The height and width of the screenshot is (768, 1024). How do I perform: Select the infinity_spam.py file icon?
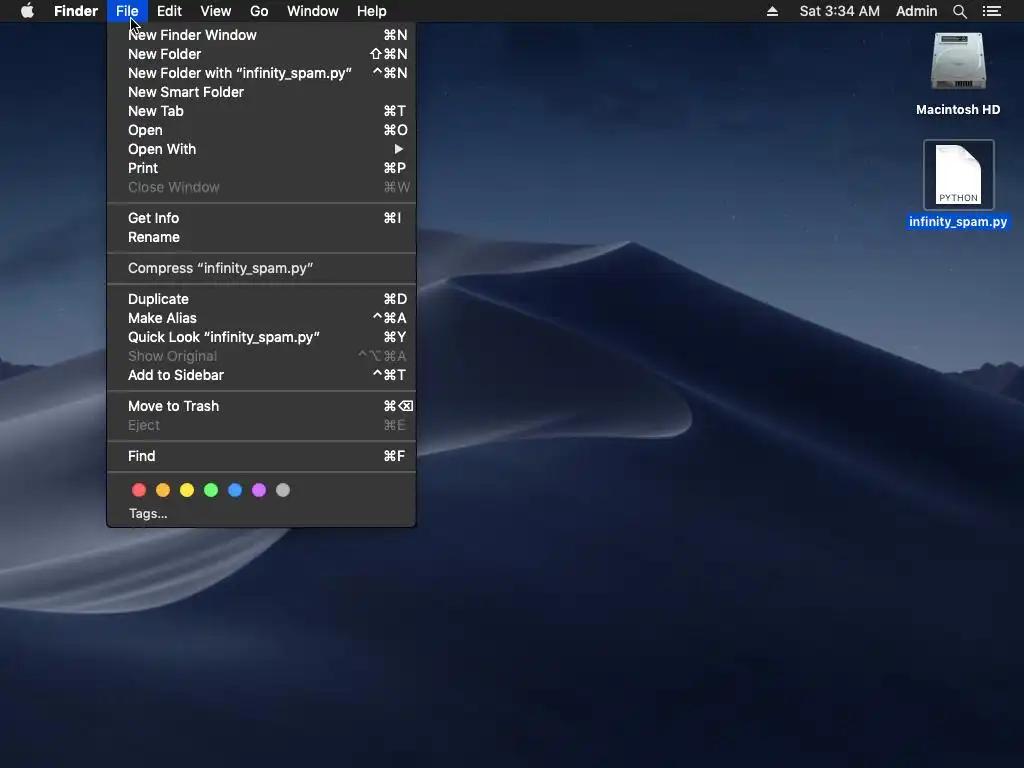coord(958,174)
